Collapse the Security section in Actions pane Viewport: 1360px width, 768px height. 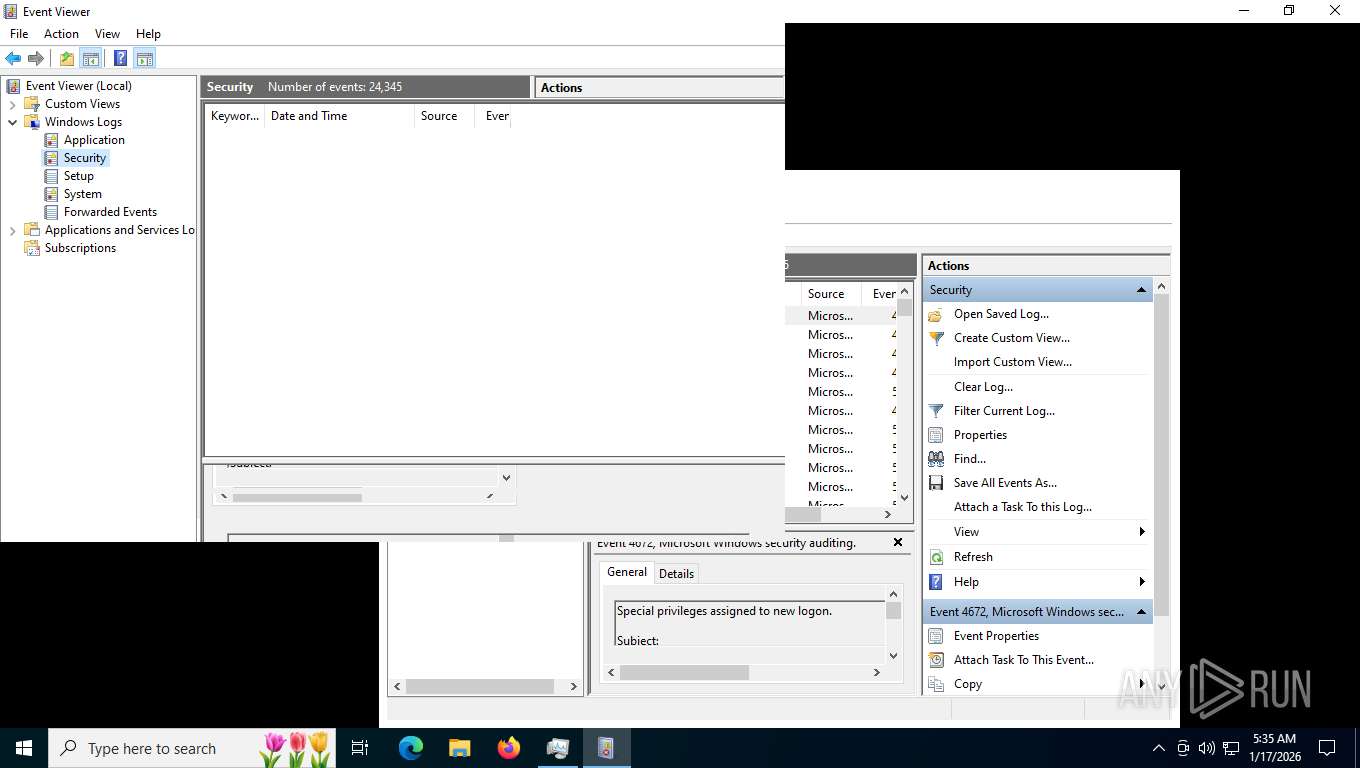(x=1141, y=290)
